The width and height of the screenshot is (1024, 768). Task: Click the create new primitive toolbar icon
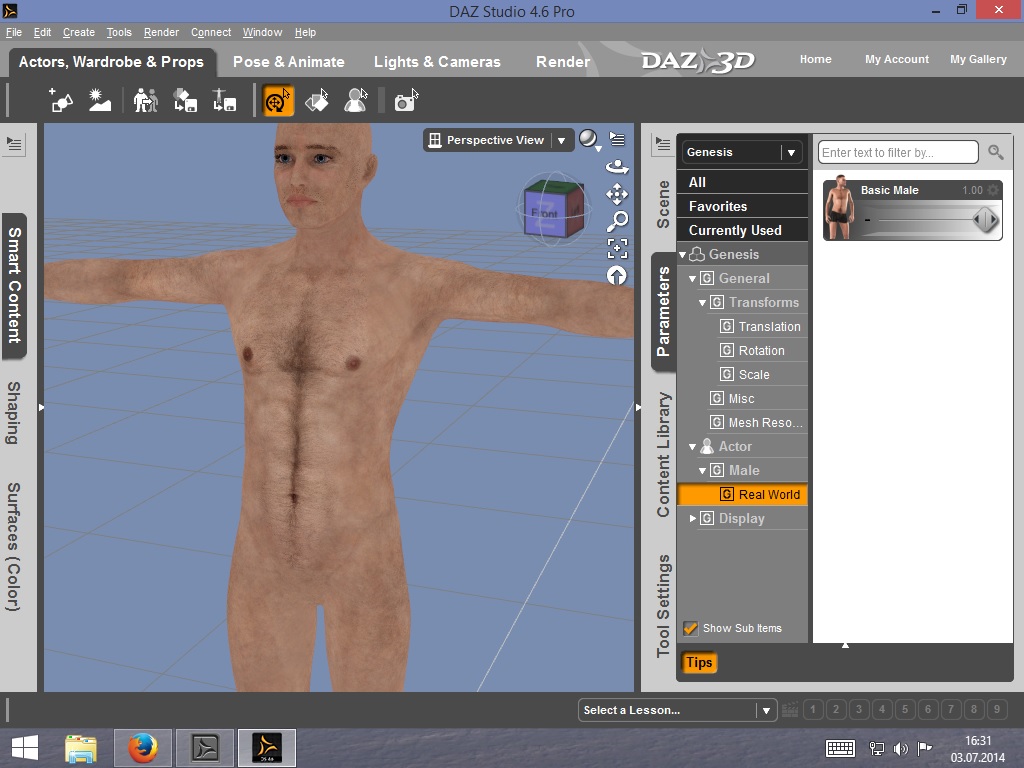click(x=61, y=101)
